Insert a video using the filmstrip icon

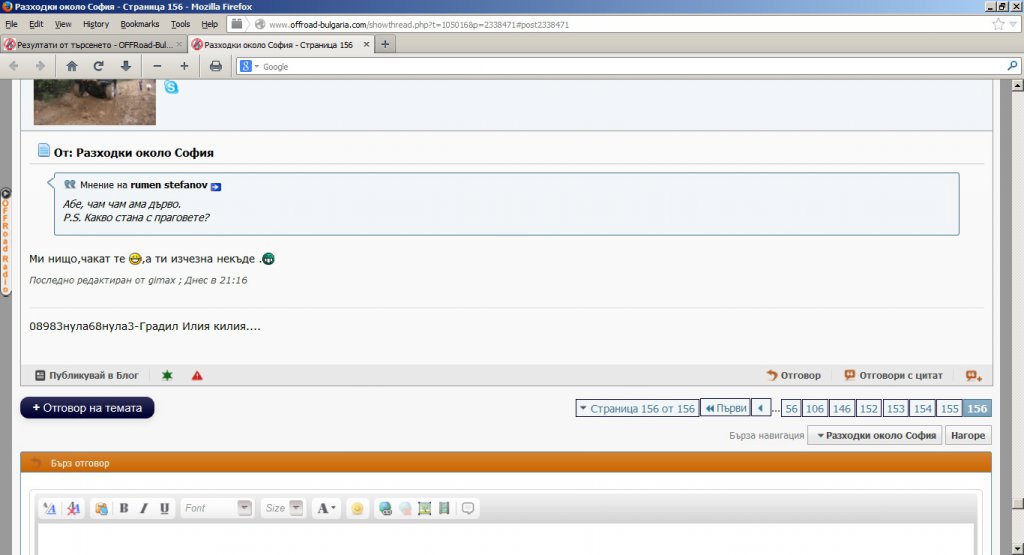[x=444, y=508]
